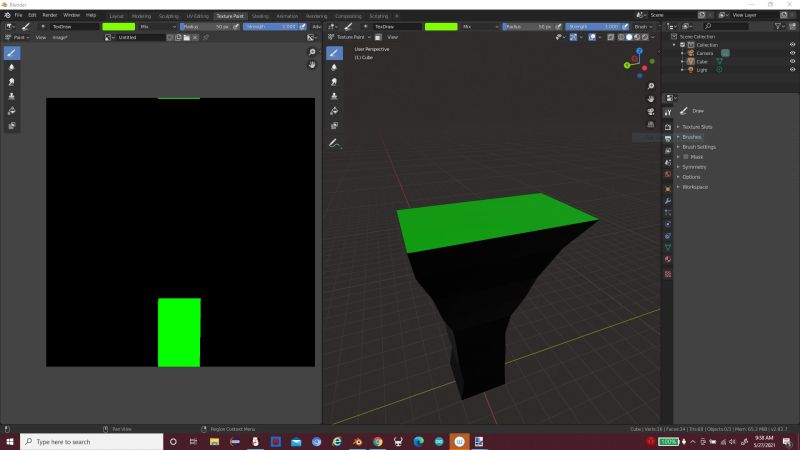The width and height of the screenshot is (800, 450).
Task: Select the Mask tool in image editor
Action: click(12, 126)
